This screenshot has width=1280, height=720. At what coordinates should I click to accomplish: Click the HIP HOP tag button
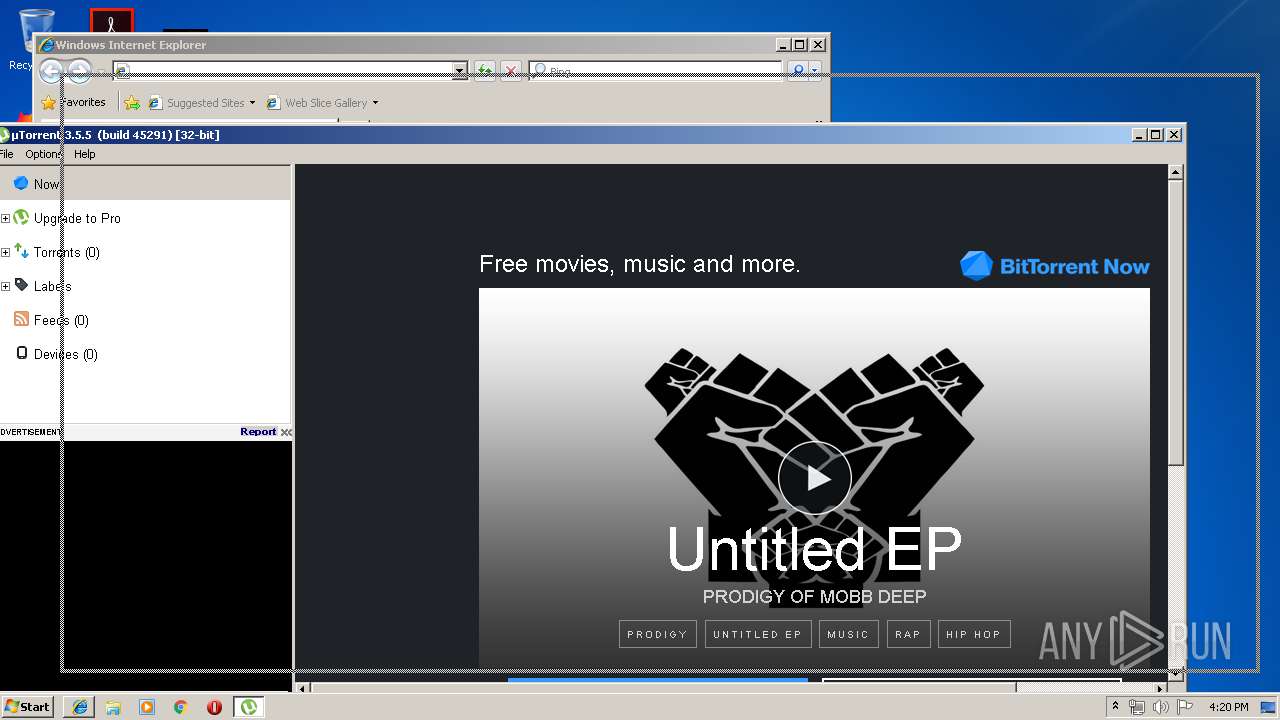coord(973,634)
